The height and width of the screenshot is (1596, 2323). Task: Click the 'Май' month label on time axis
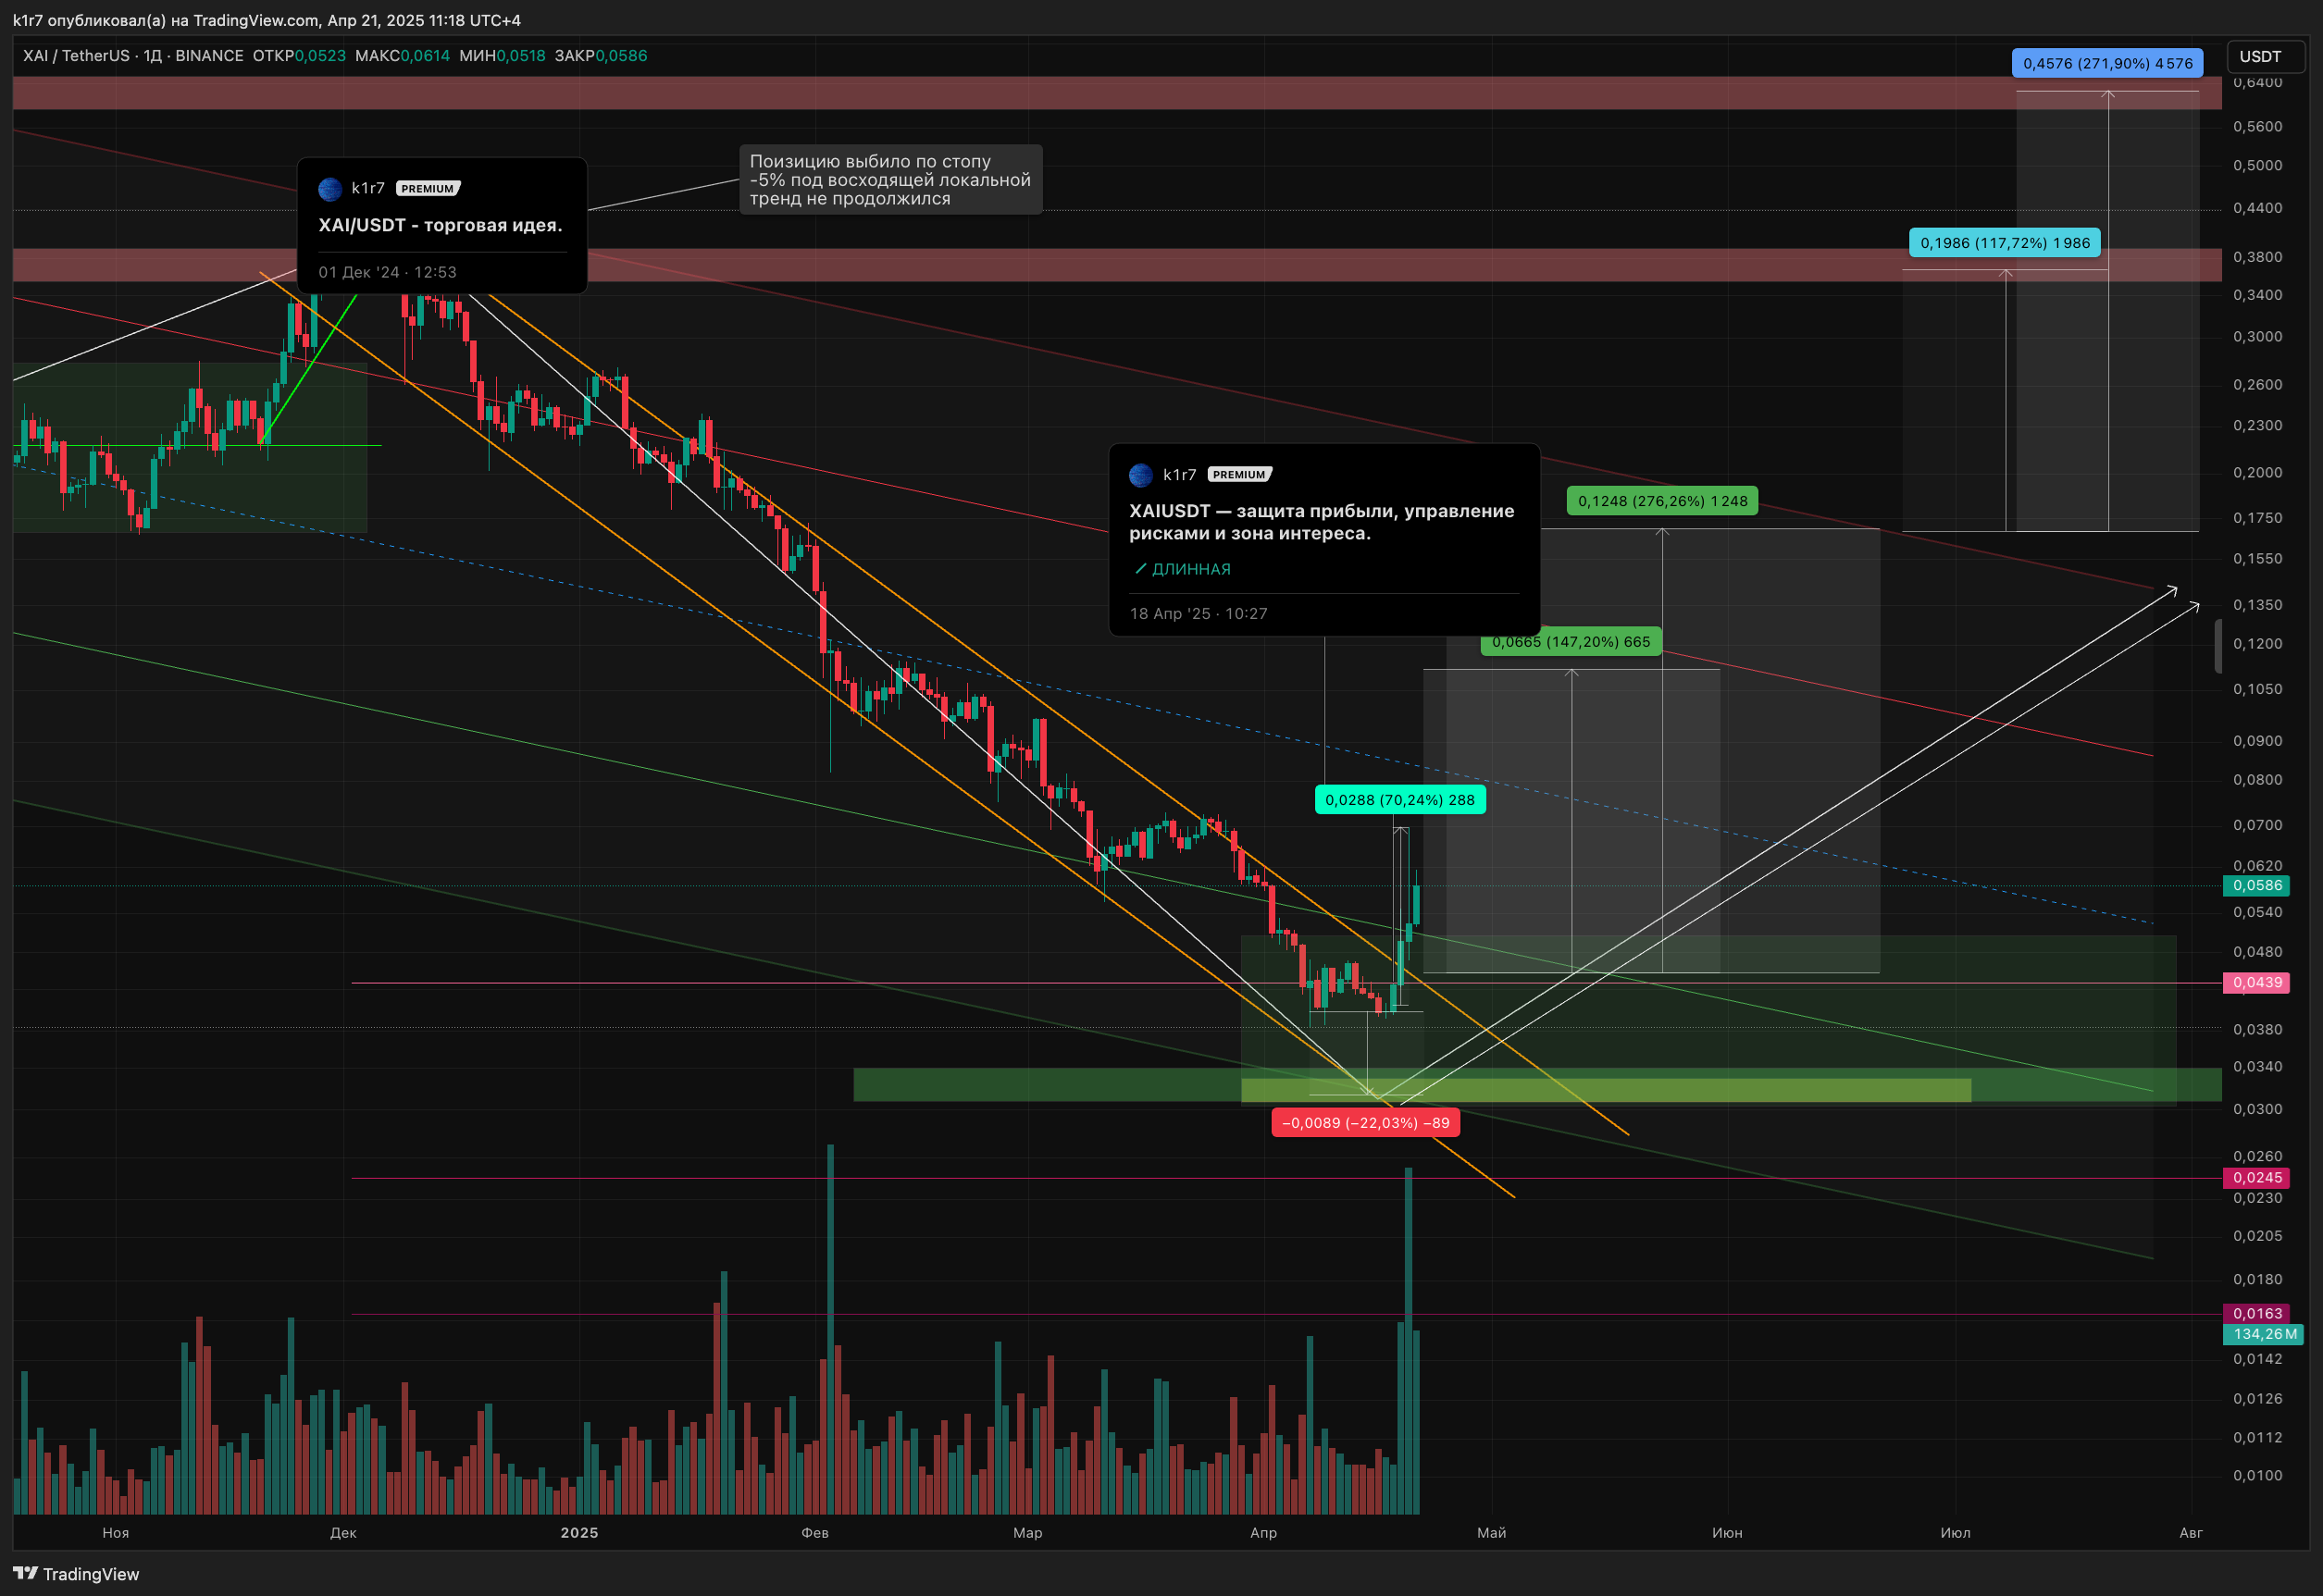tap(1491, 1533)
